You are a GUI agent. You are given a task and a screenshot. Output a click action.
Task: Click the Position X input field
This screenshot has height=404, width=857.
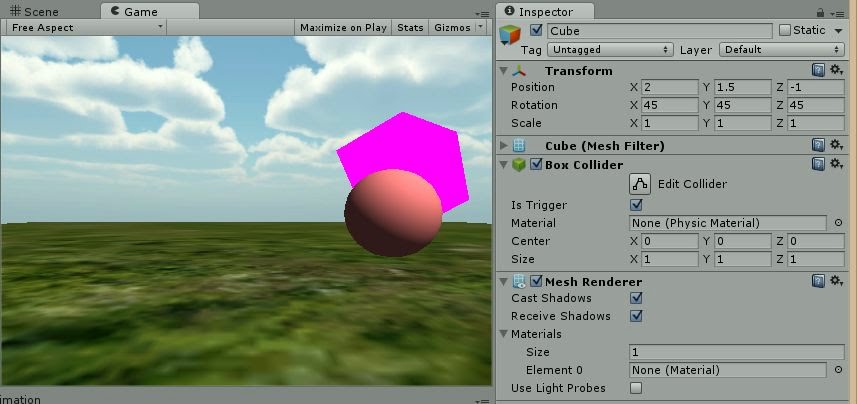pos(670,87)
